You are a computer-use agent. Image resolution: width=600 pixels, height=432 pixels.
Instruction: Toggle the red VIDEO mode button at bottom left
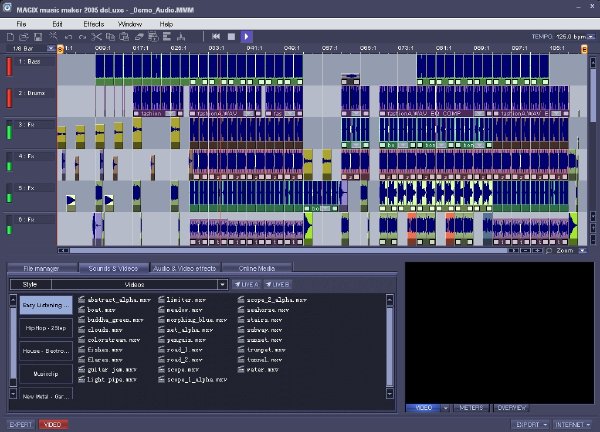pos(53,424)
